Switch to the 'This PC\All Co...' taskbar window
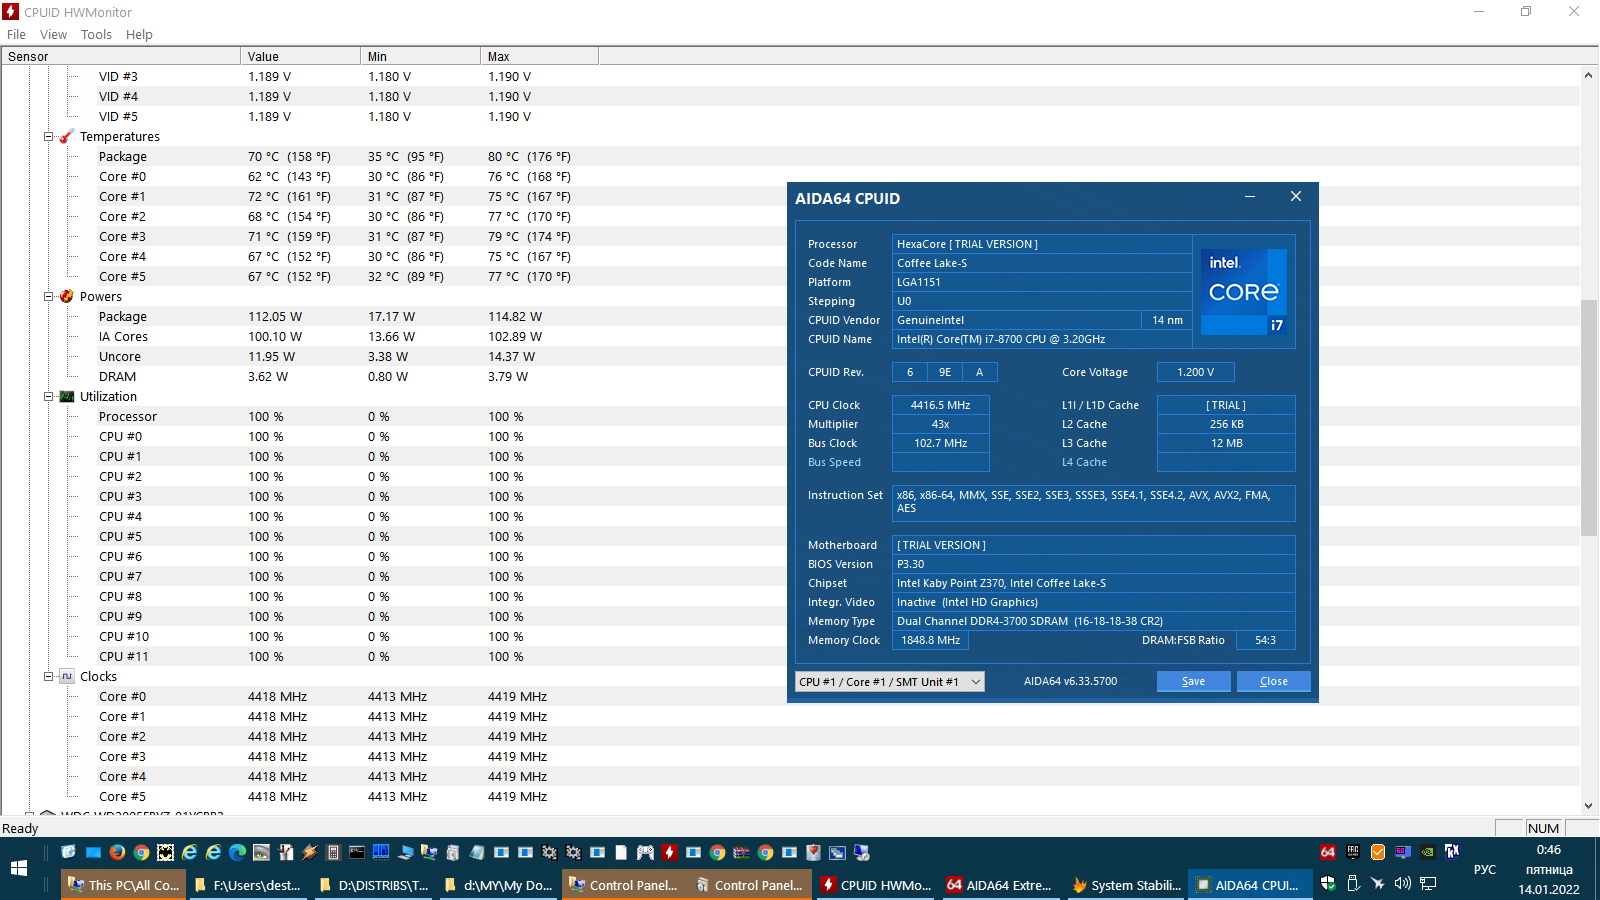 pyautogui.click(x=123, y=885)
